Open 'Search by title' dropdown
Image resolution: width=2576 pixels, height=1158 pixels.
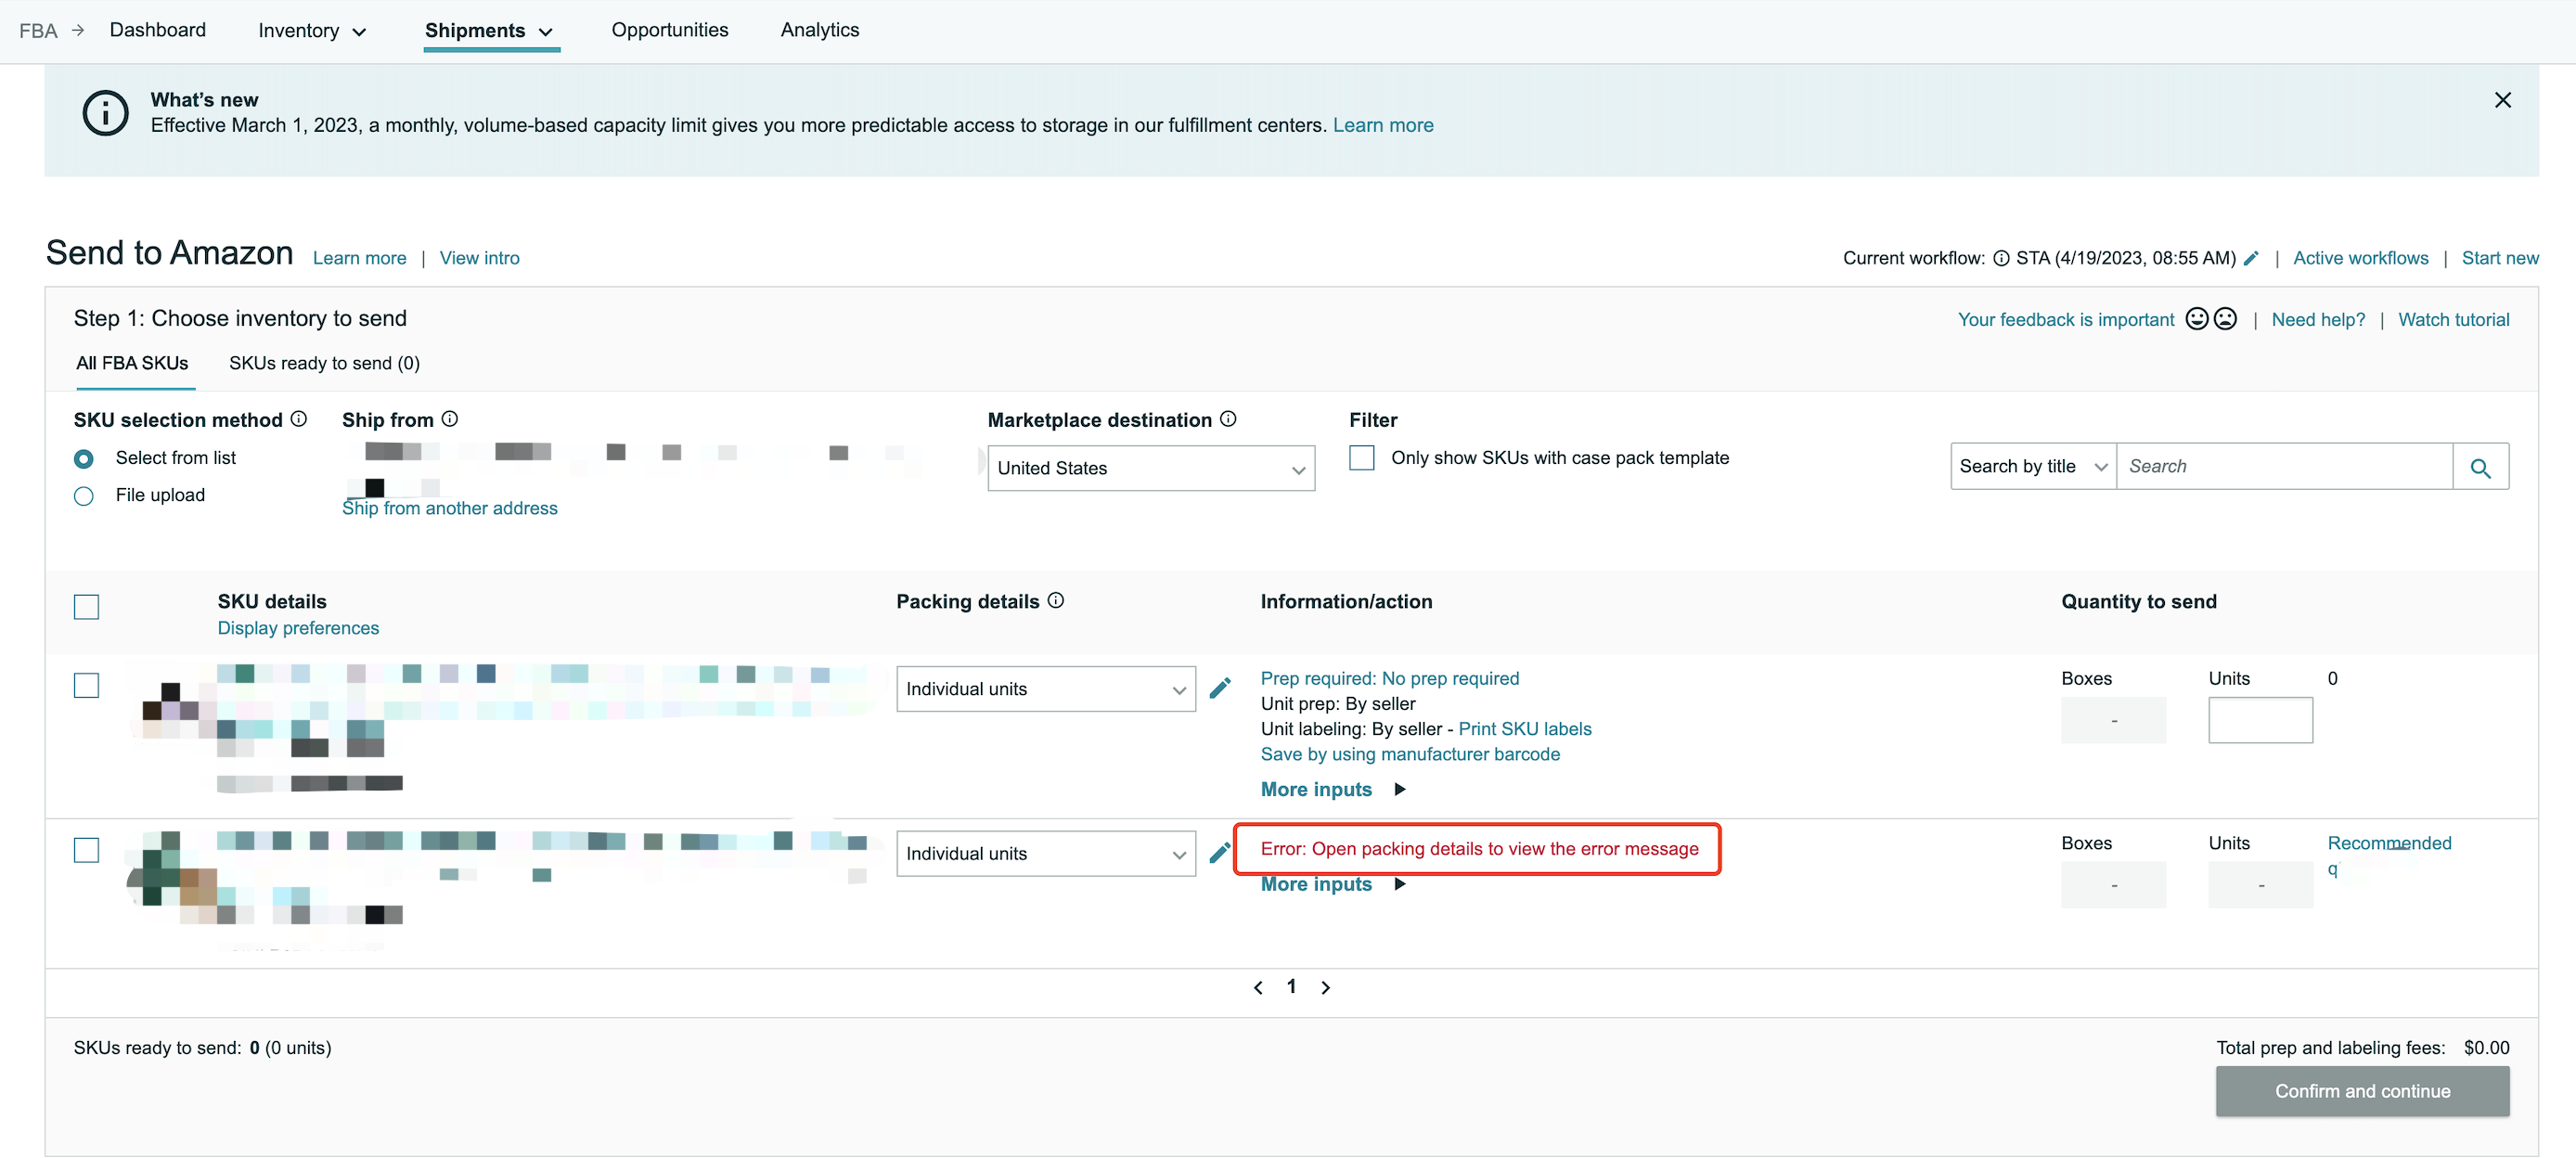click(2033, 467)
